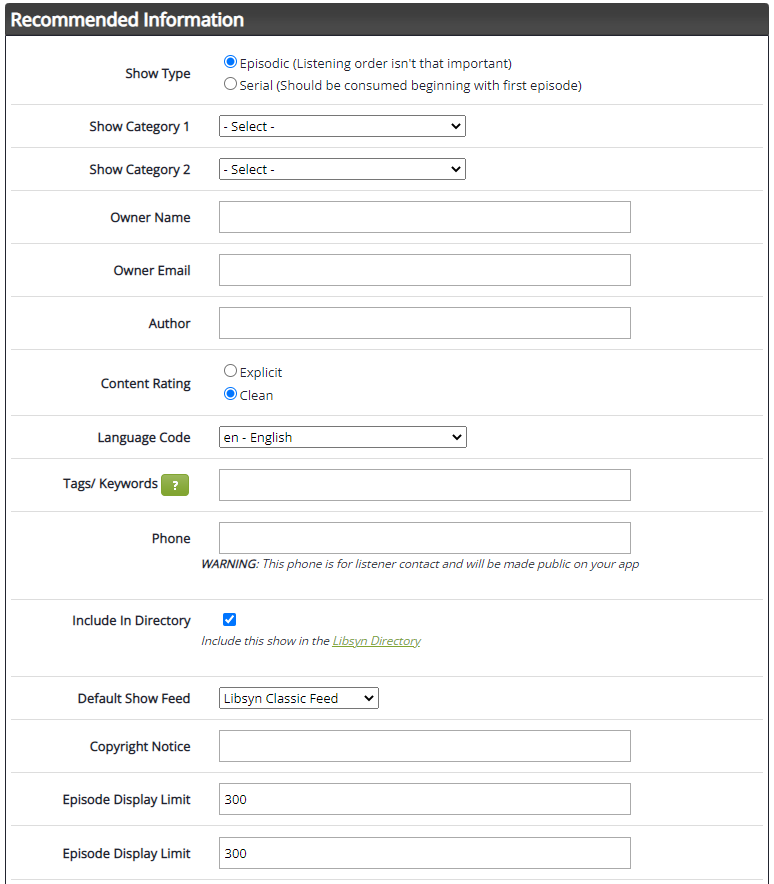Viewport: 774px width, 884px height.
Task: Choose the Explicit content rating
Action: point(230,370)
